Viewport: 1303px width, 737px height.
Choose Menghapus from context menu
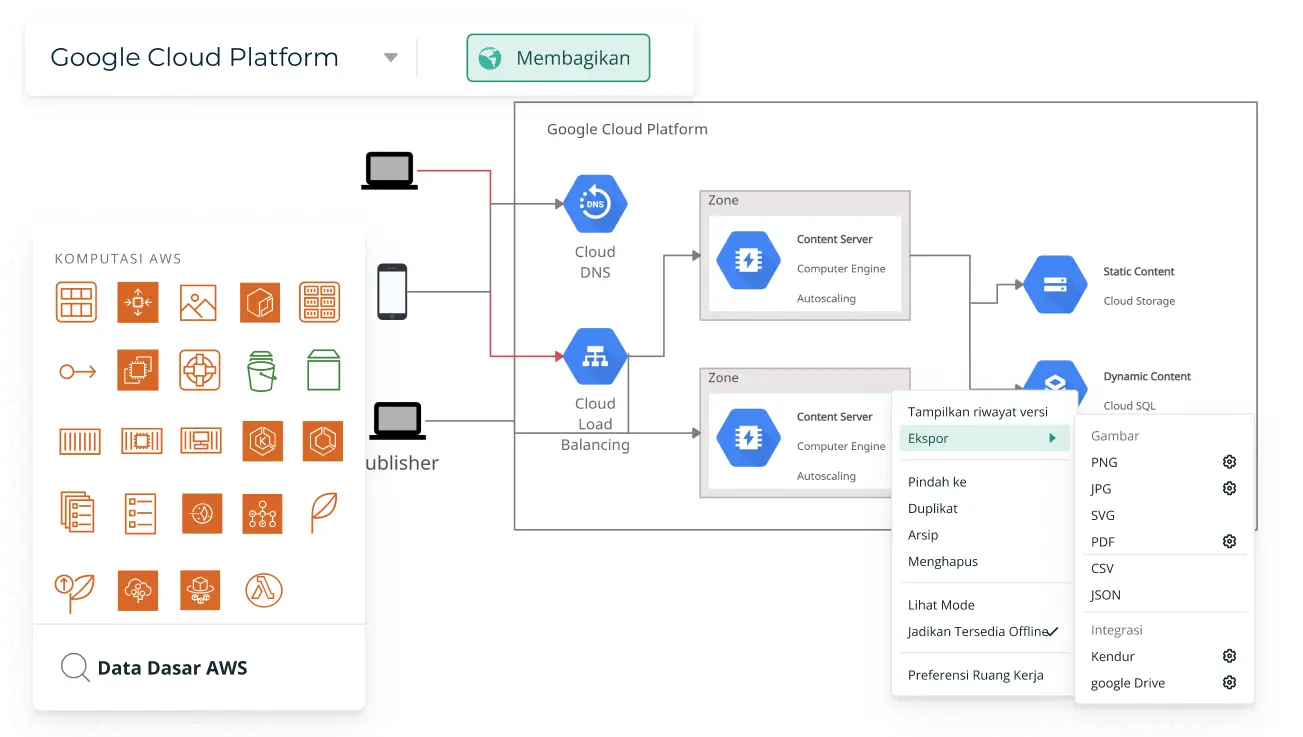pyautogui.click(x=943, y=561)
